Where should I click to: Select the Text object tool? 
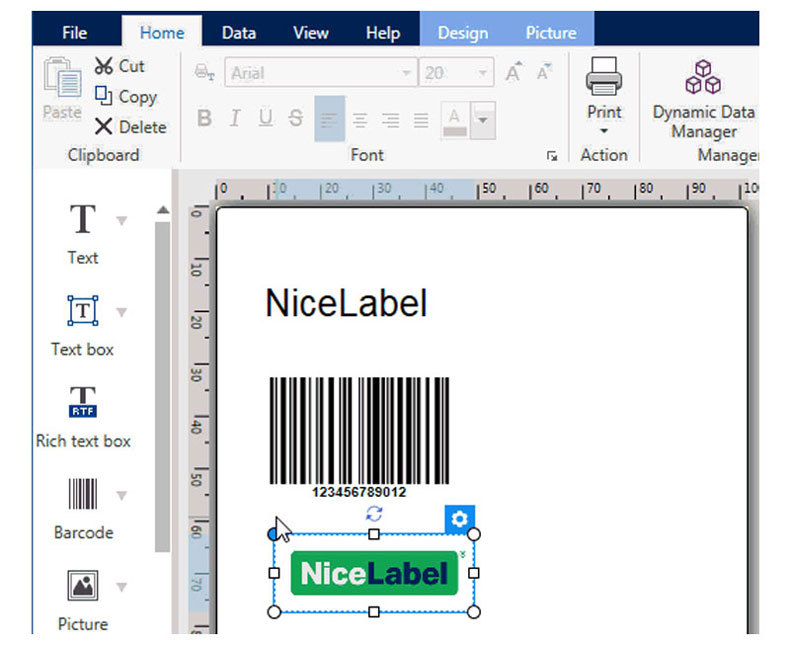pyautogui.click(x=83, y=235)
